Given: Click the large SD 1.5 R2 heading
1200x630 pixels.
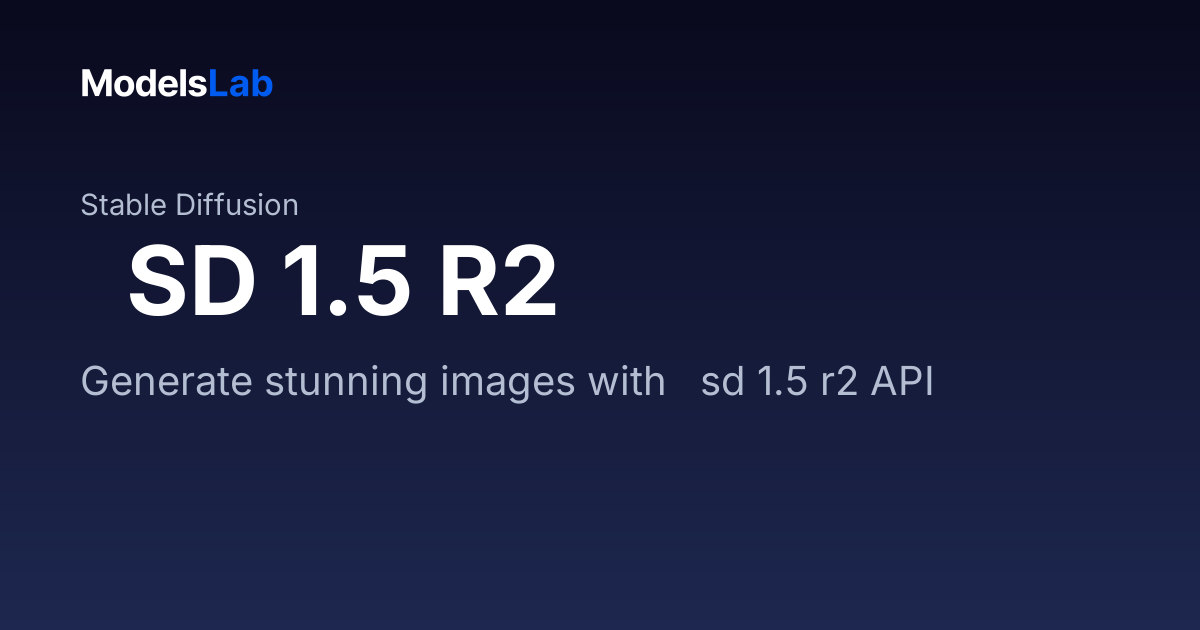Looking at the screenshot, I should pyautogui.click(x=343, y=282).
